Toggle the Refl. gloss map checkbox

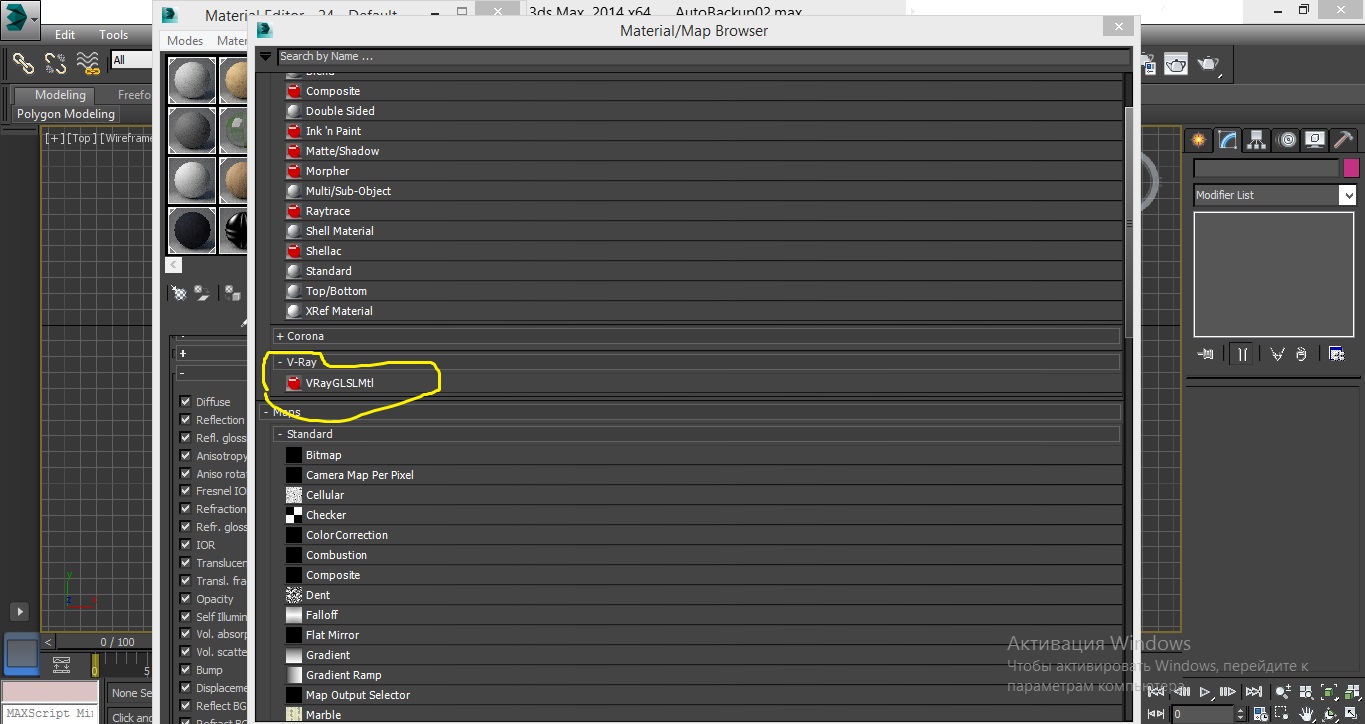click(x=185, y=438)
